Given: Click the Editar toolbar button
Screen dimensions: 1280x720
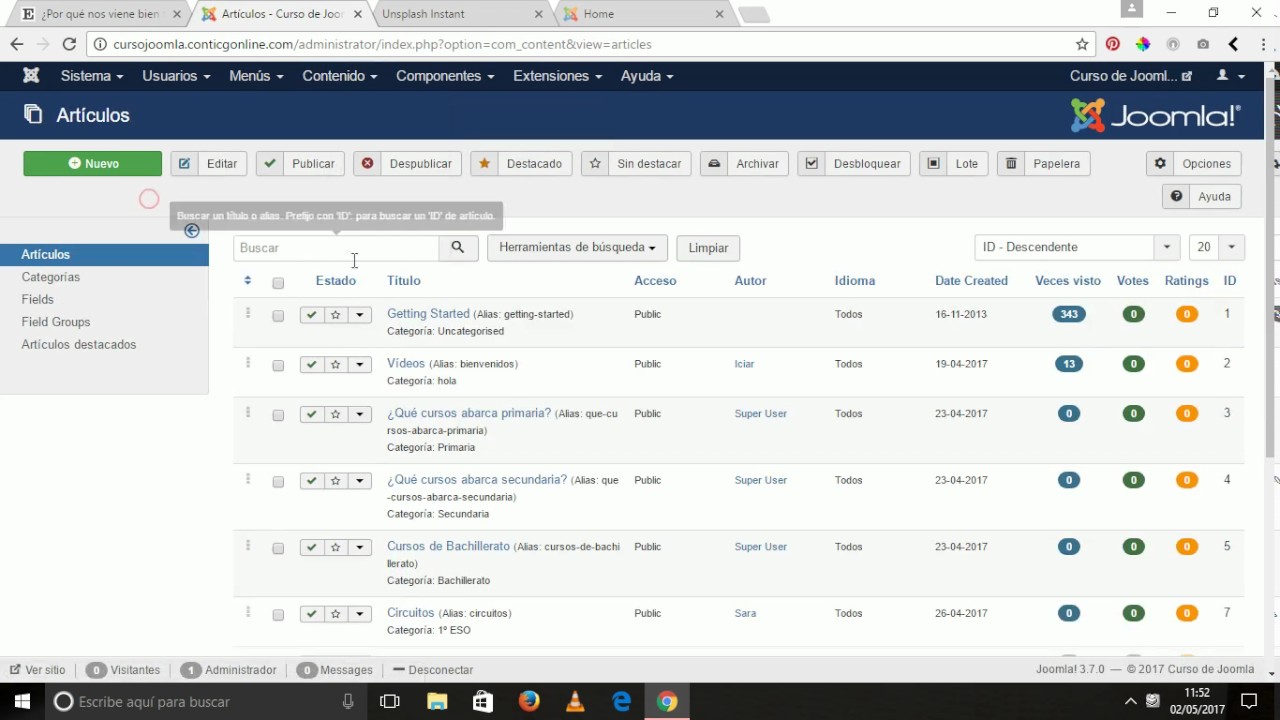Looking at the screenshot, I should point(209,164).
